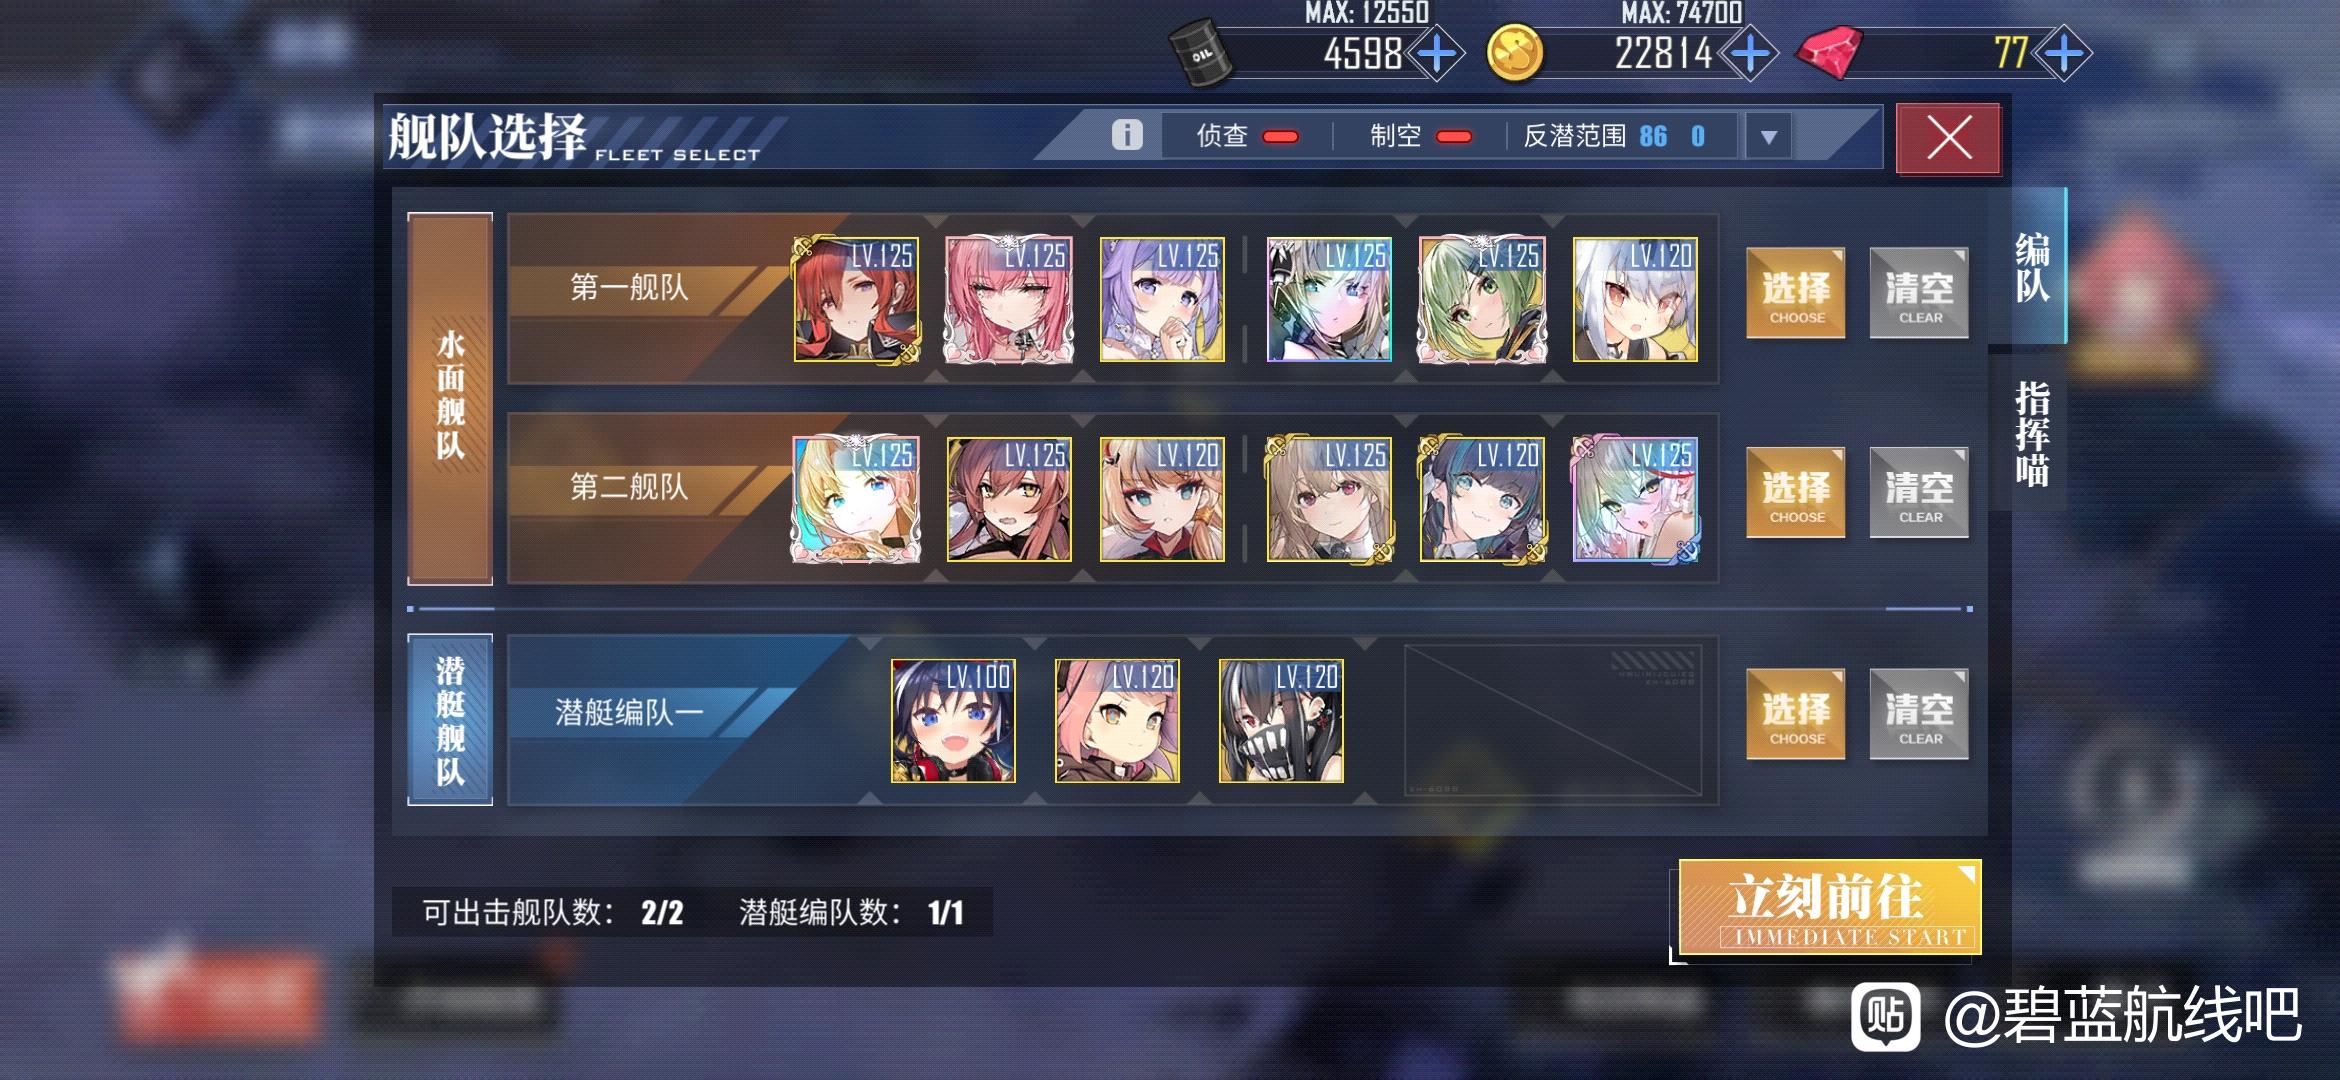This screenshot has height=1080, width=2340.
Task: Switch to the 编队 side tab
Action: [2032, 267]
